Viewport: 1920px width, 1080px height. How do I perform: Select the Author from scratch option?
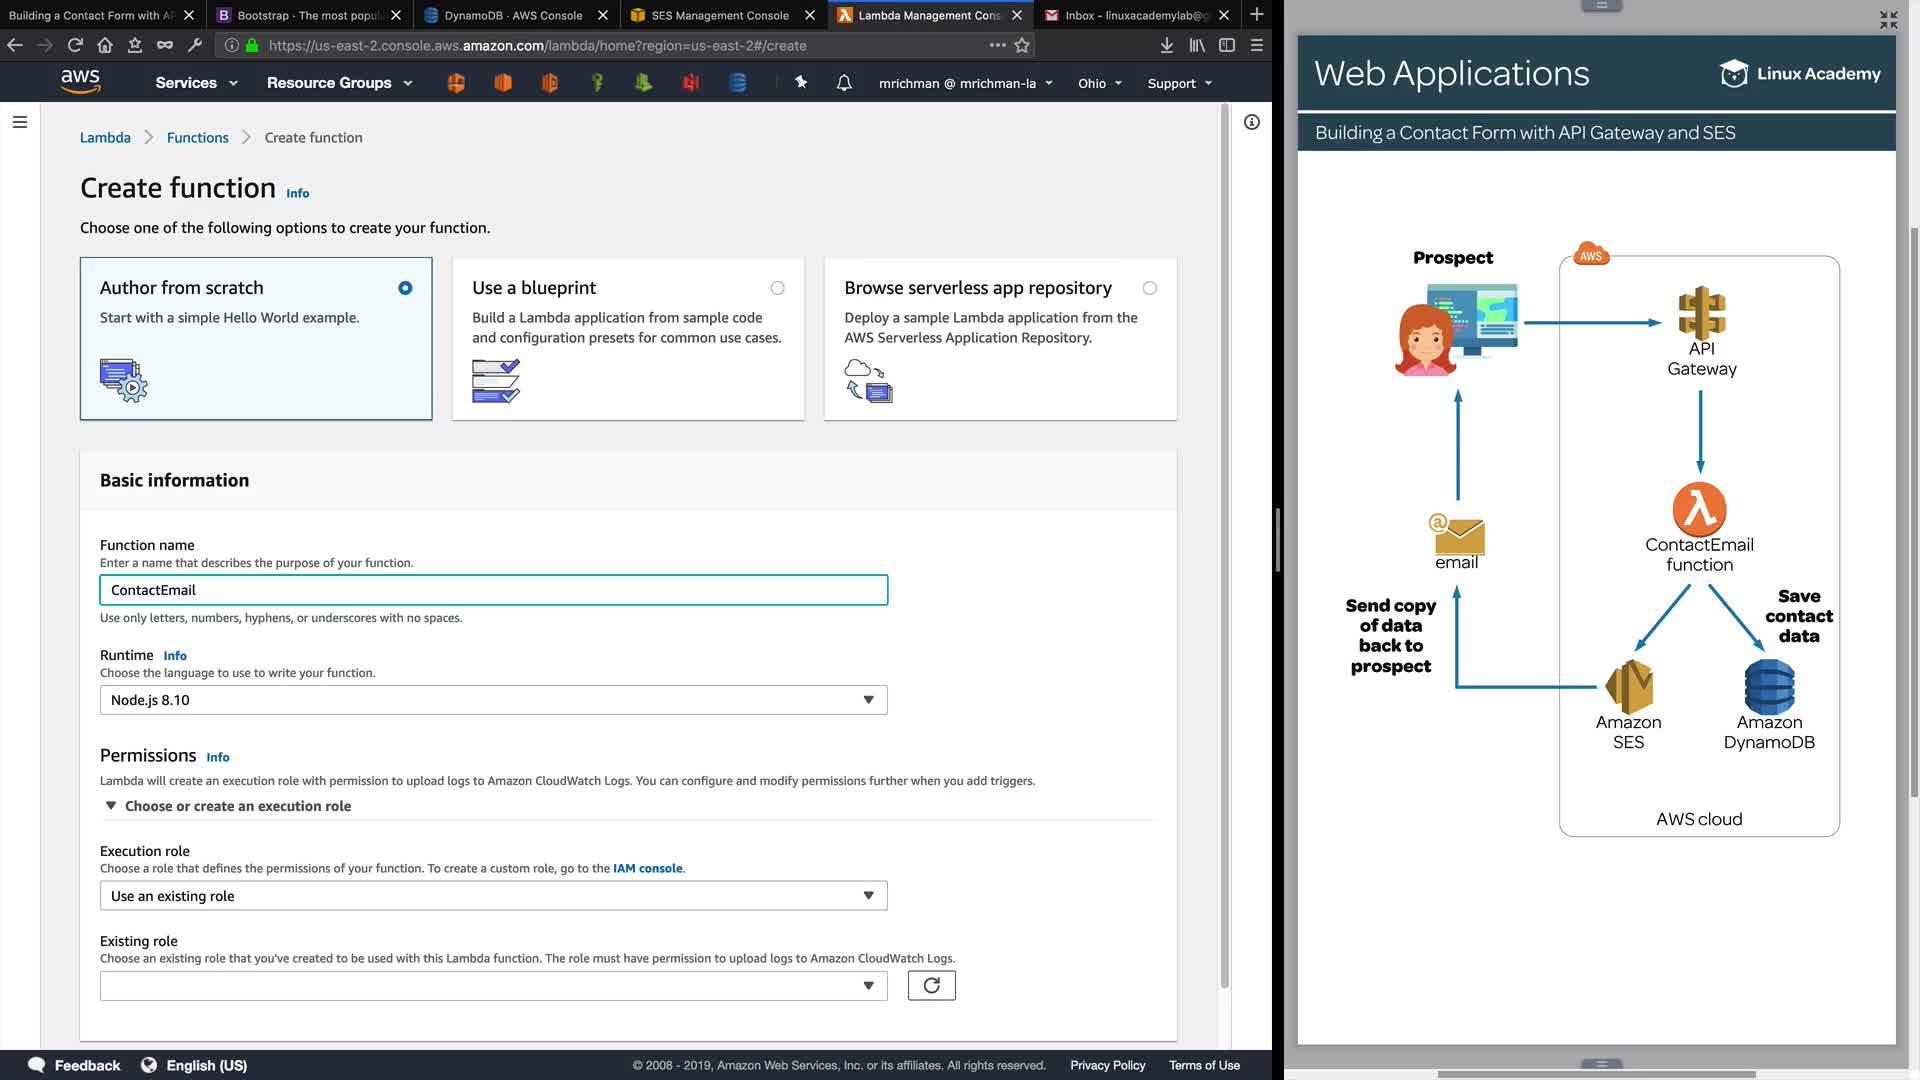point(405,288)
